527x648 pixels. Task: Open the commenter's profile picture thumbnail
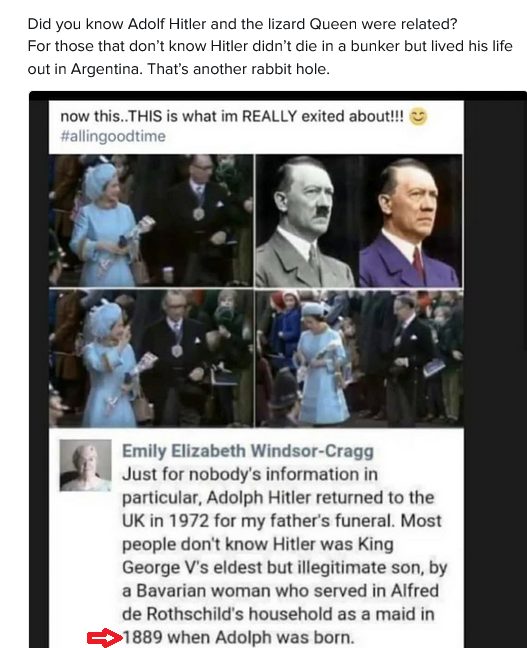coord(86,465)
